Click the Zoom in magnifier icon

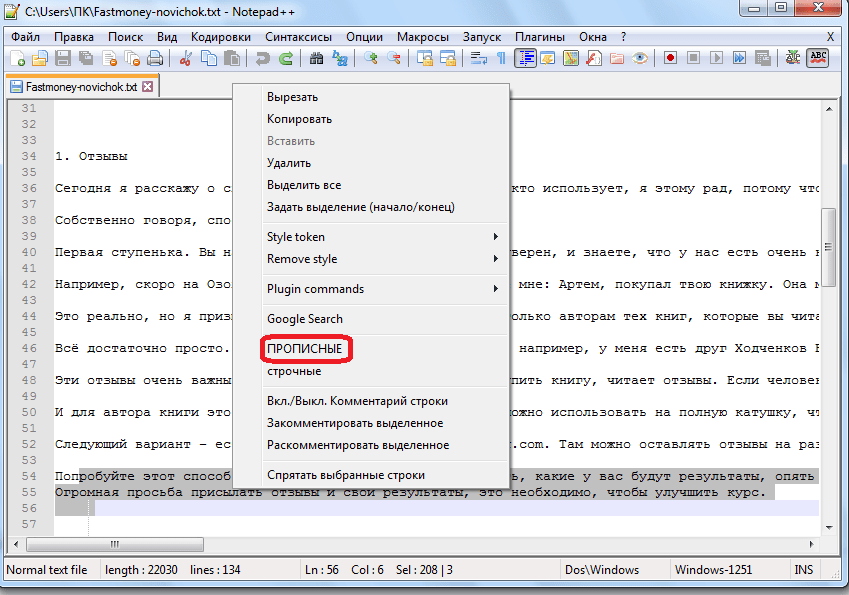pos(371,58)
